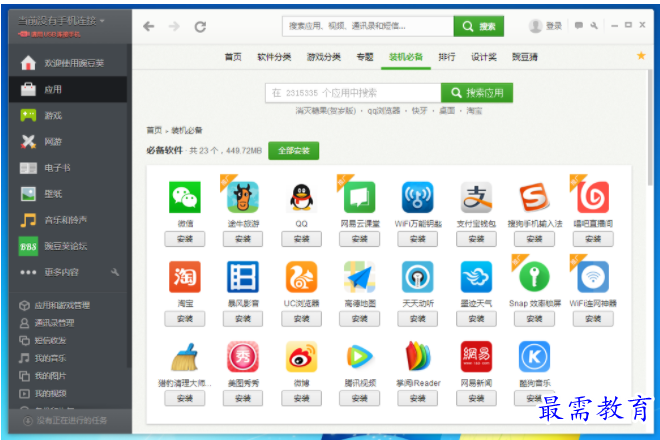Click the 天天动听 music icon

coord(418,277)
